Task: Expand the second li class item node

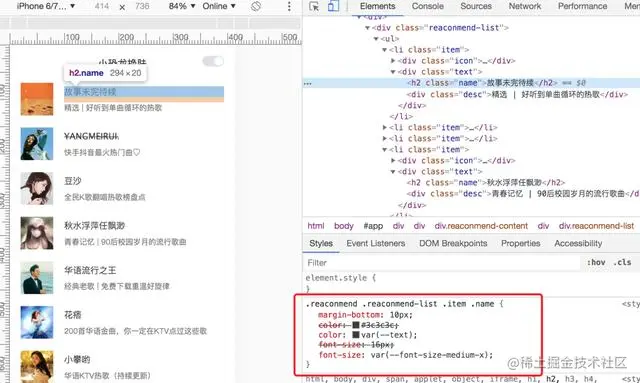Action: pos(384,127)
